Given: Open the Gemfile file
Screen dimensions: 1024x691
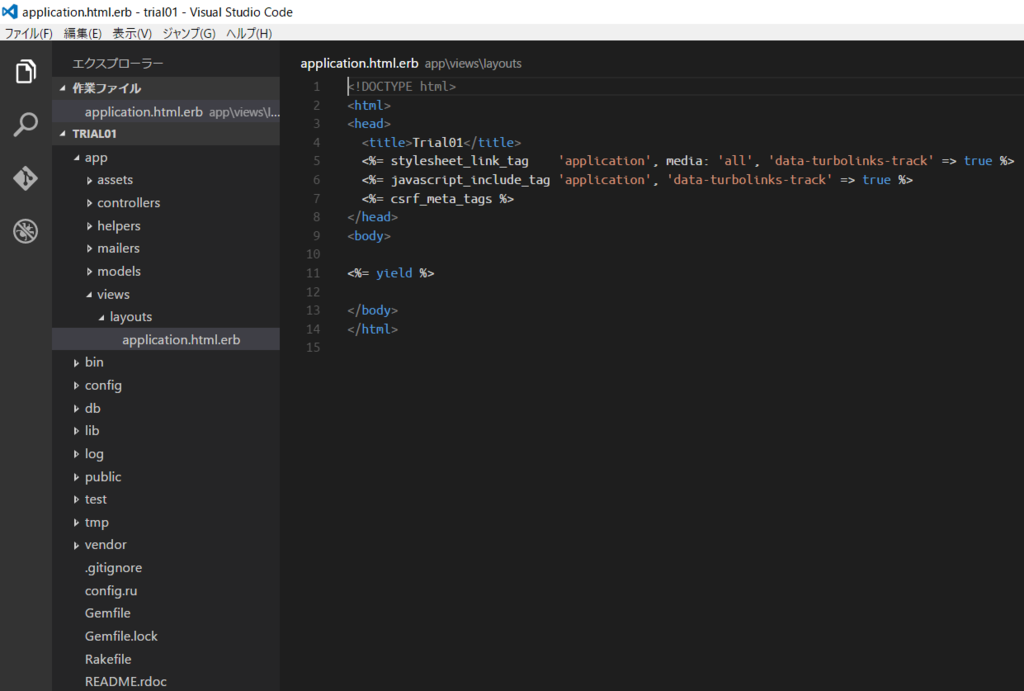Looking at the screenshot, I should pyautogui.click(x=108, y=613).
